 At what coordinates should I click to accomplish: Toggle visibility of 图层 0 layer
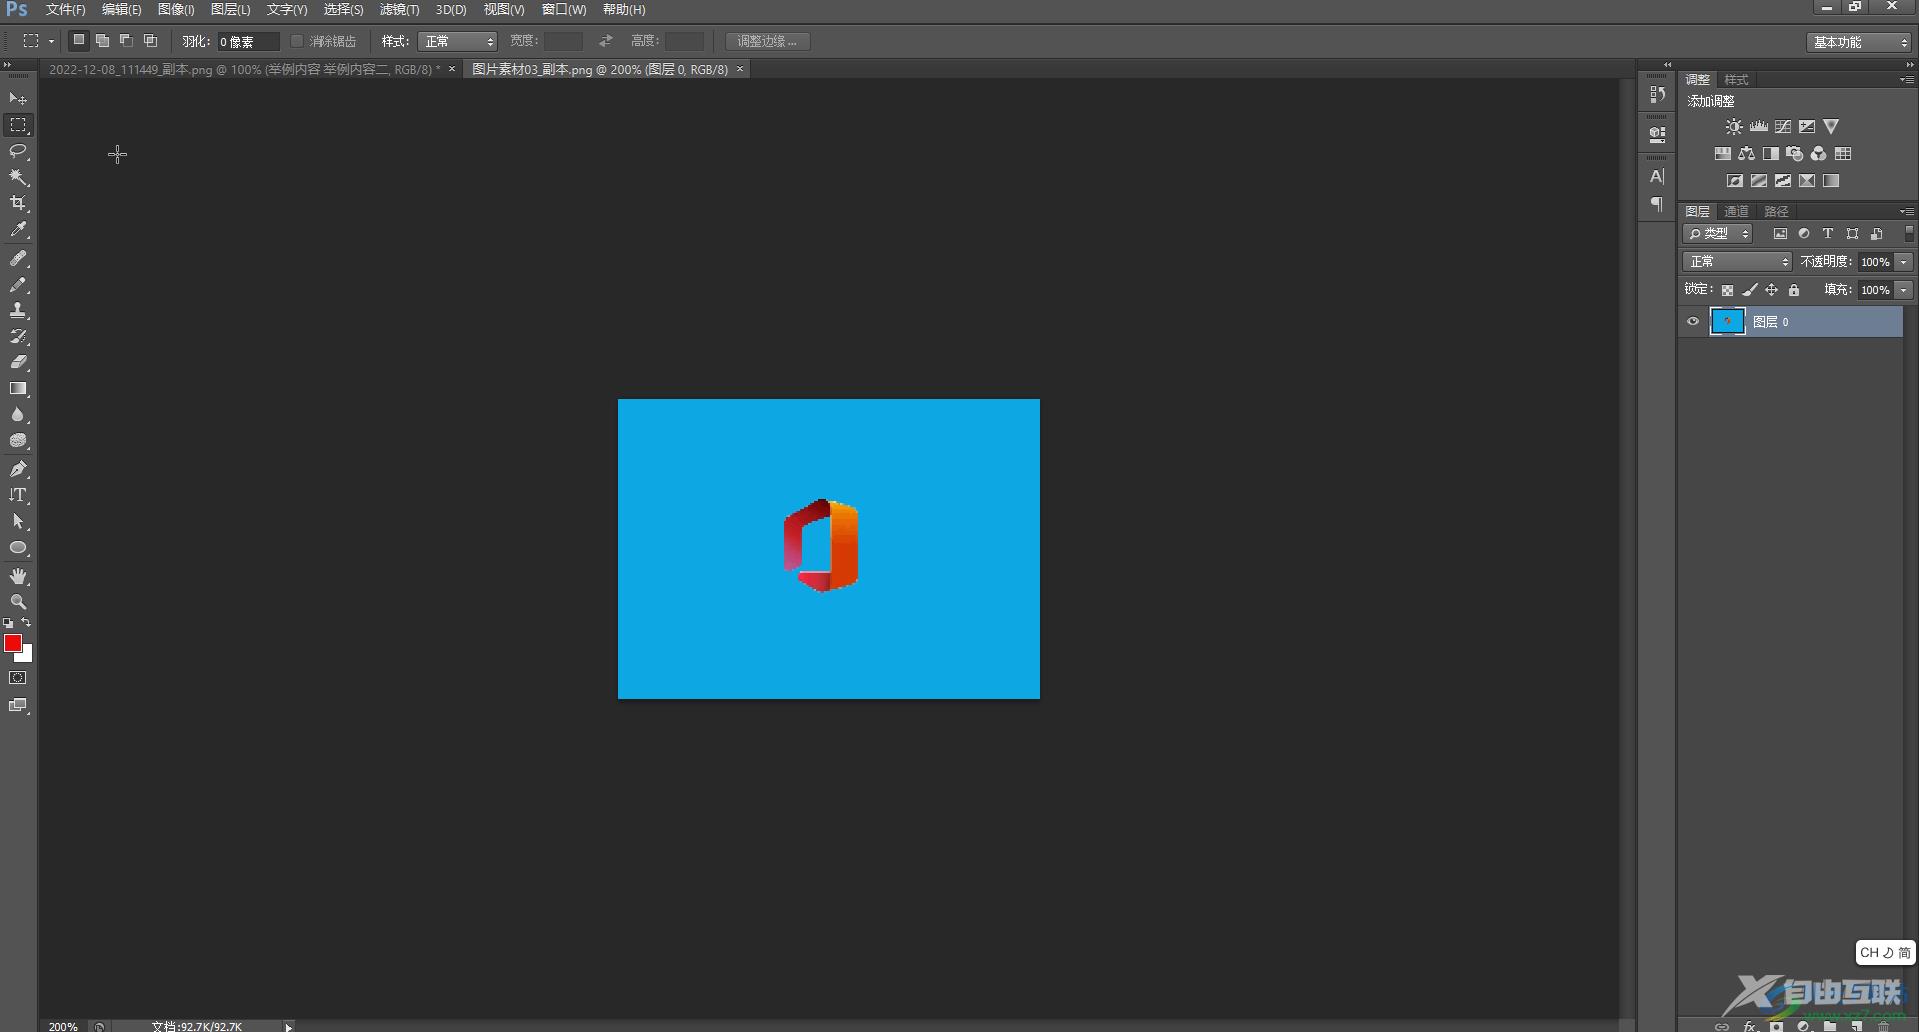[1693, 322]
